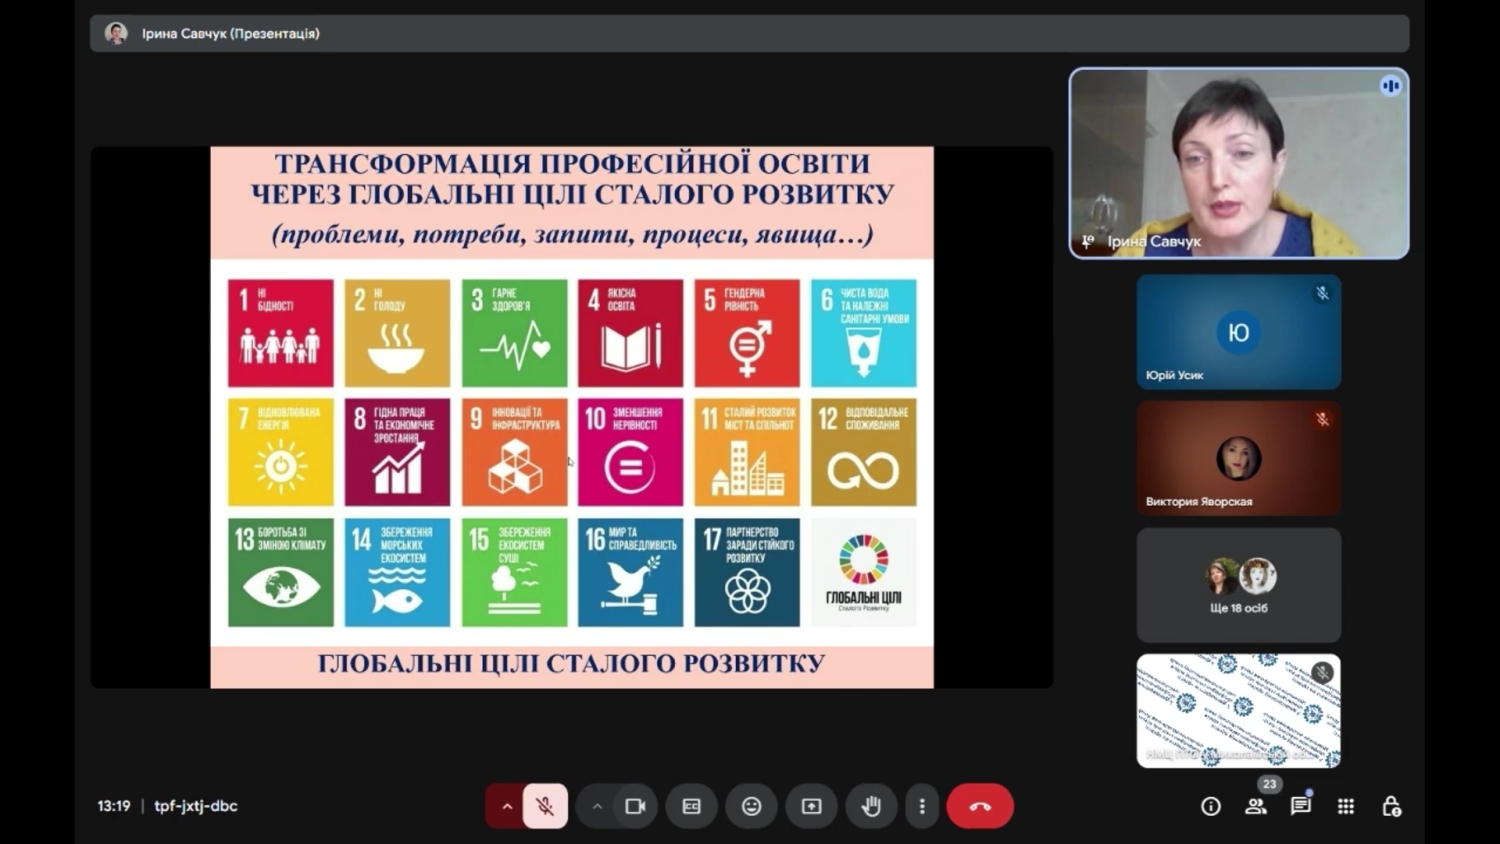Click the pin icon on Ірина Савчук tile
Image resolution: width=1500 pixels, height=844 pixels.
click(x=1088, y=241)
